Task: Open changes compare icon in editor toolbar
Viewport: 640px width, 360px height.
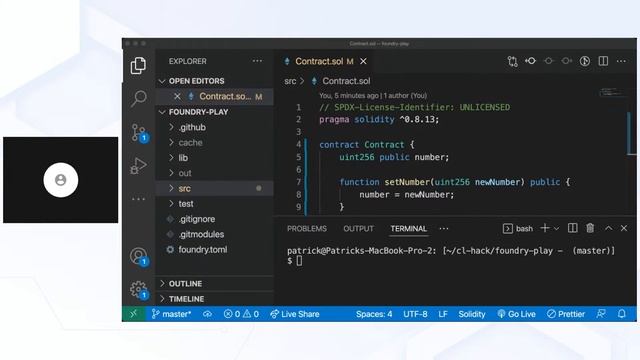Action: (x=513, y=61)
